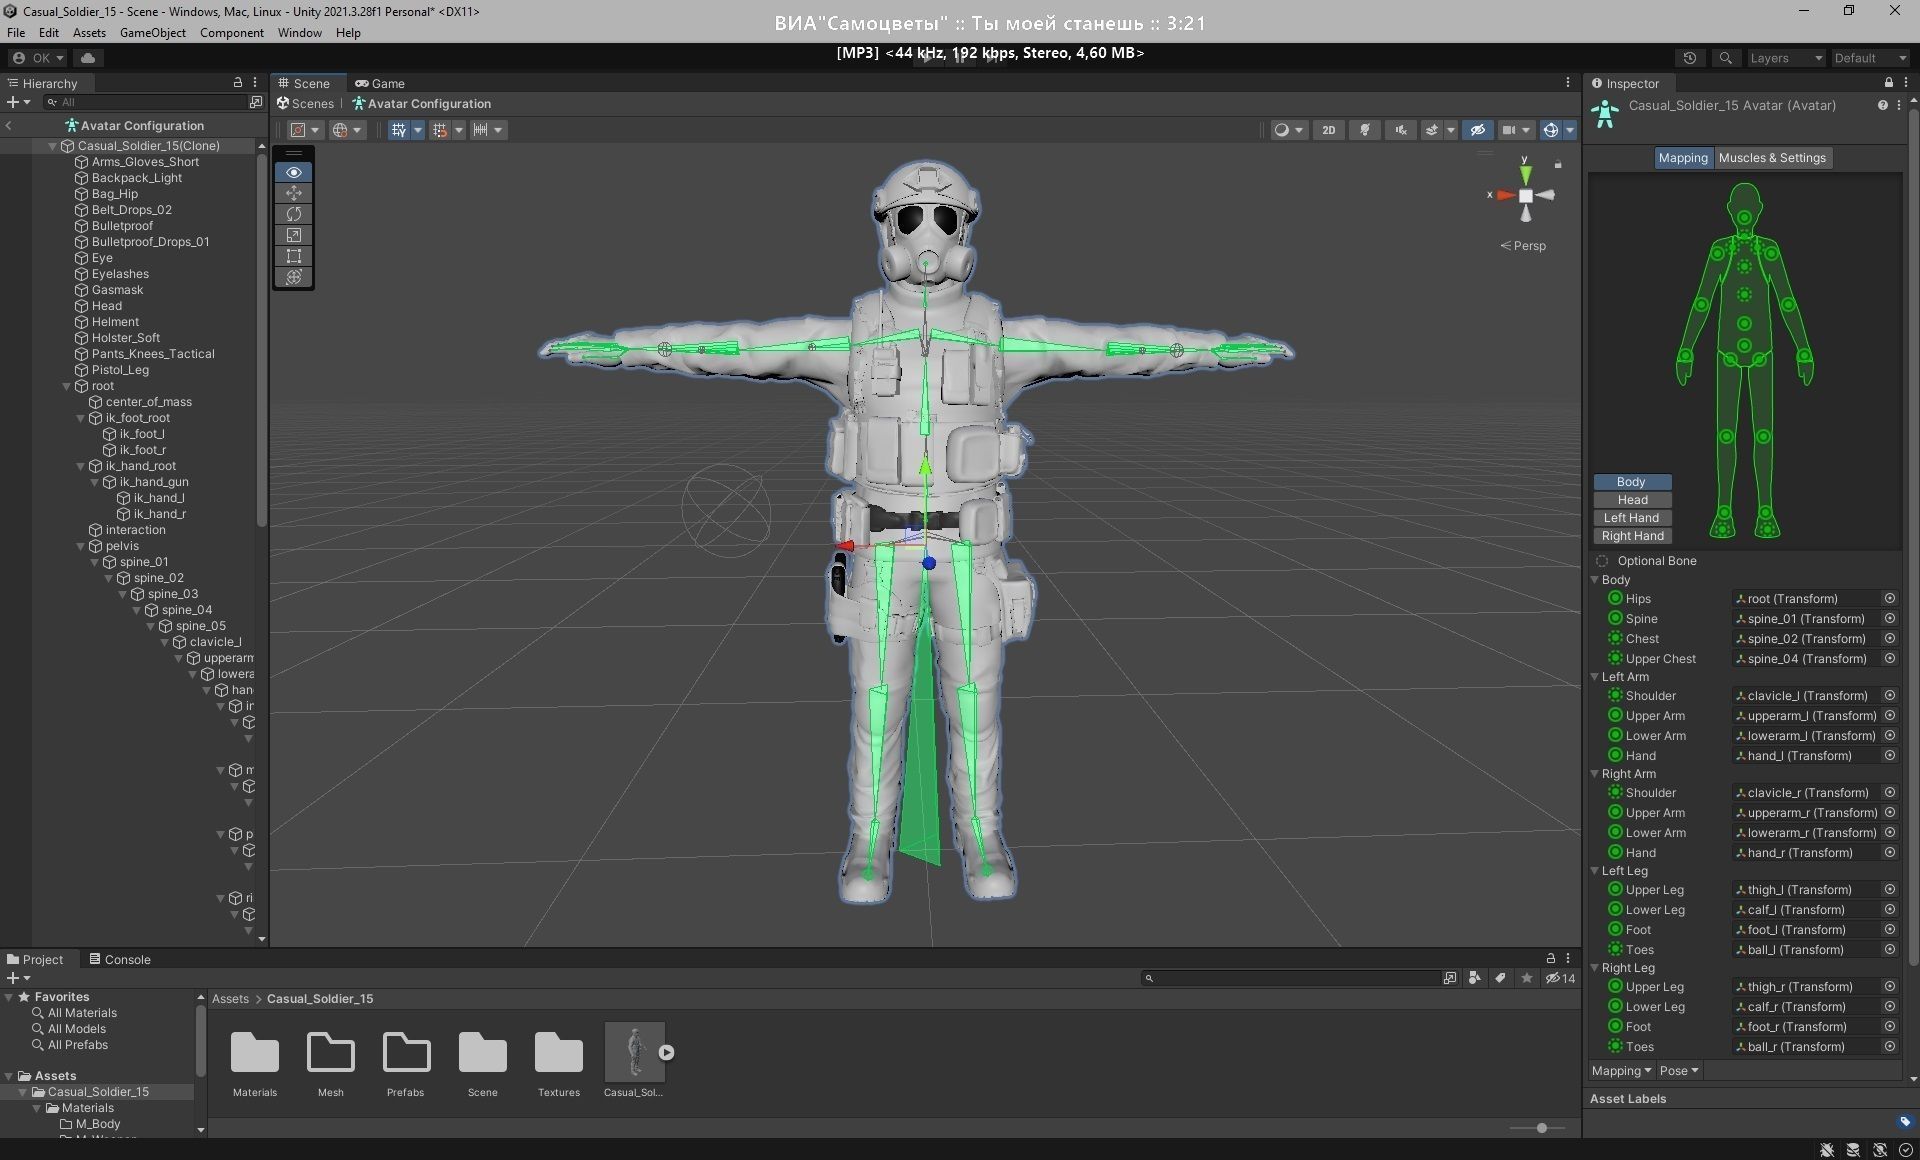The width and height of the screenshot is (1920, 1160).
Task: Open the global search magnifier icon
Action: click(x=1725, y=58)
